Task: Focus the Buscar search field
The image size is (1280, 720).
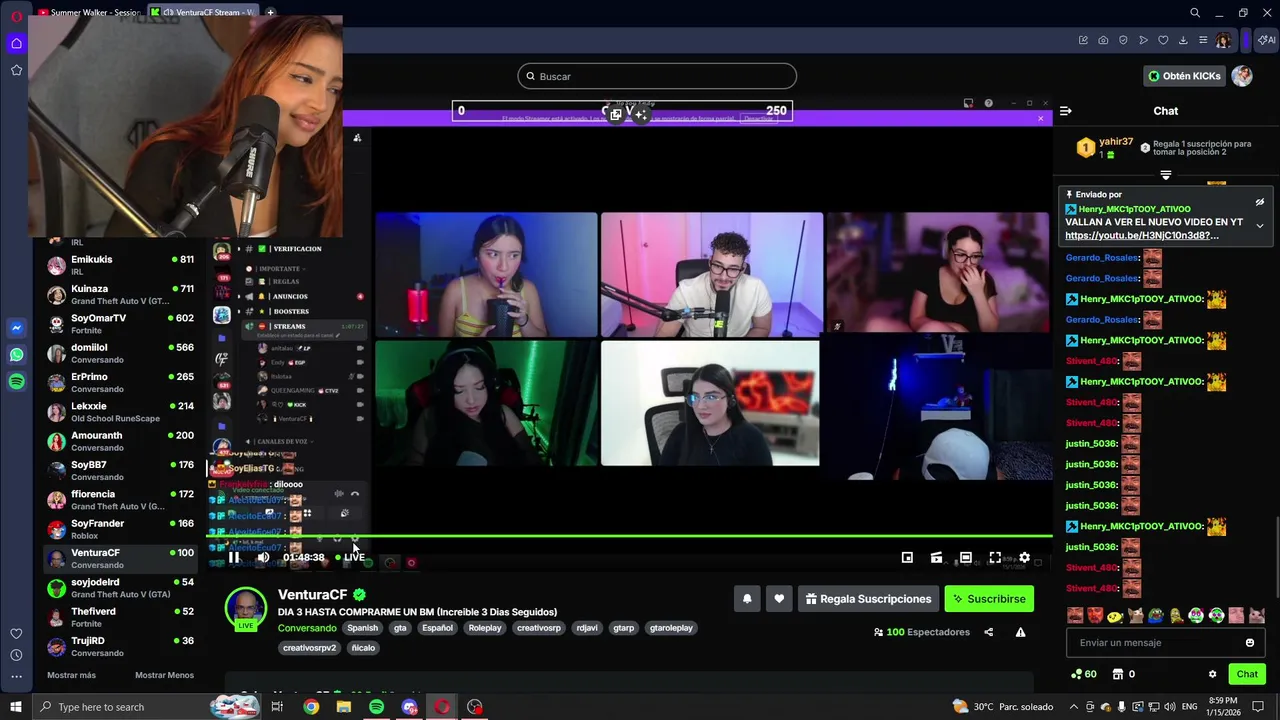Action: point(657,76)
